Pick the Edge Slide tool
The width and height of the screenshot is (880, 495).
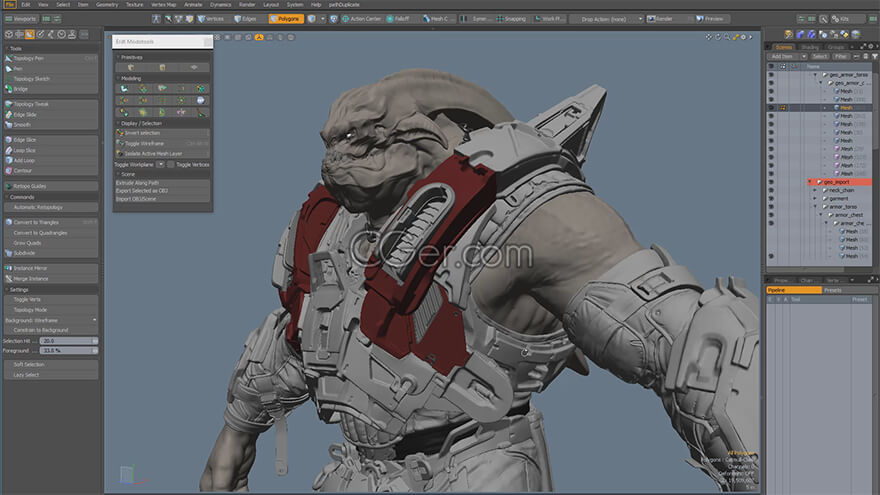[x=51, y=114]
